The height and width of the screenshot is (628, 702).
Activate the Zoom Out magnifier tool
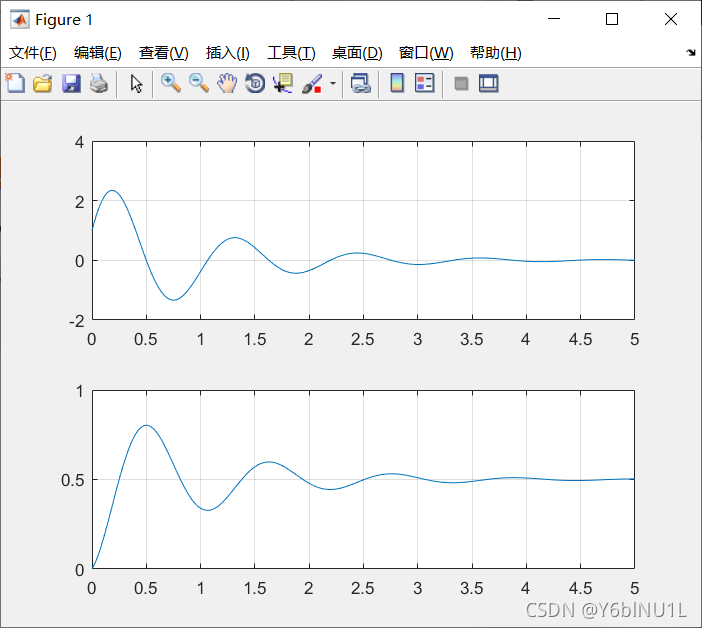199,83
